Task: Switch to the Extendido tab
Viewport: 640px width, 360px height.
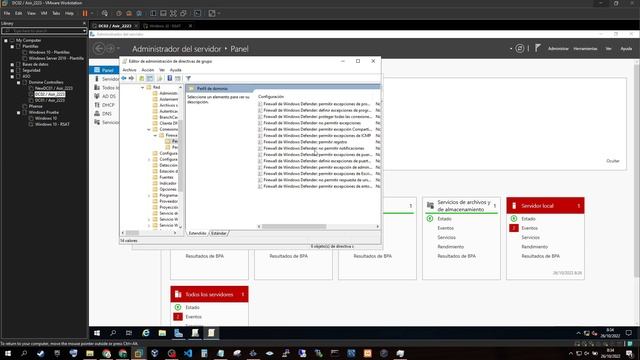Action: 198,233
